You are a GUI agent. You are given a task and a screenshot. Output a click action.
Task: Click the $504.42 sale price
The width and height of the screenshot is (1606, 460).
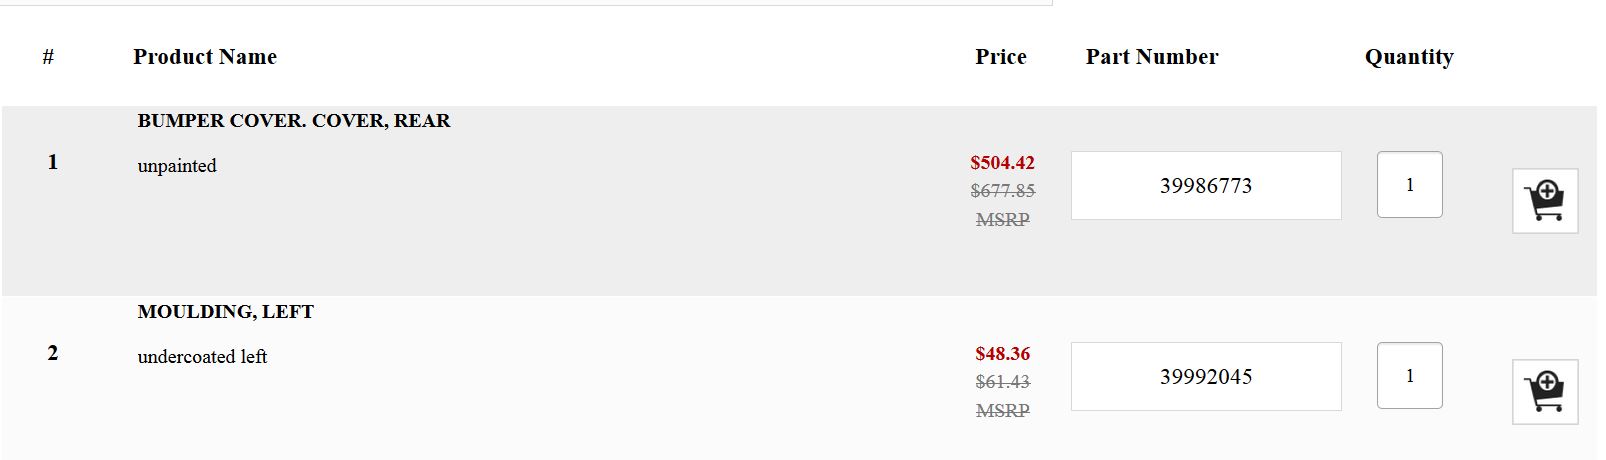click(x=1002, y=163)
